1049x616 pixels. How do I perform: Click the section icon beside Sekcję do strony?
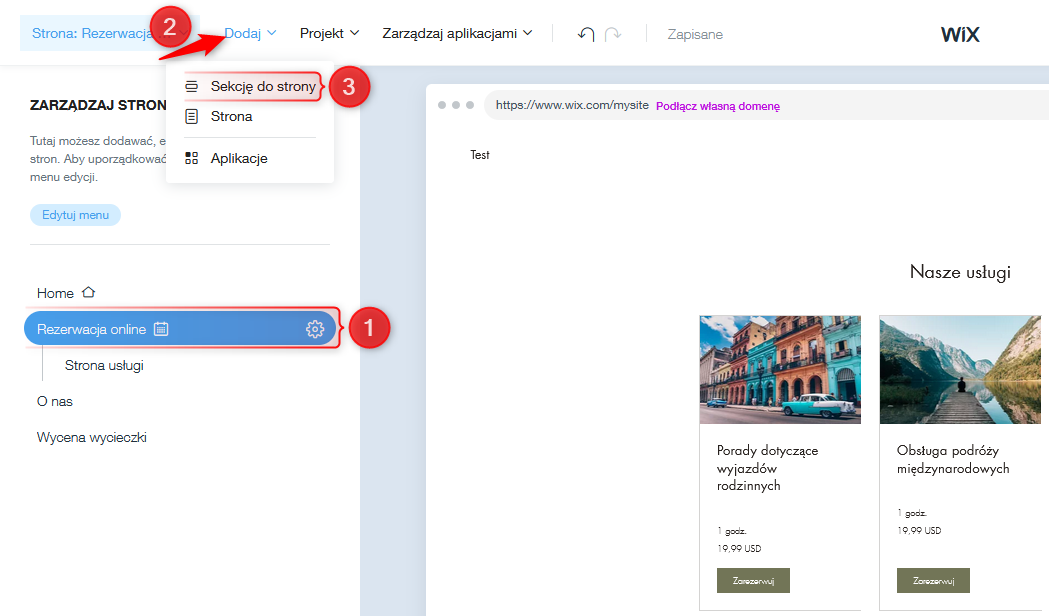click(x=191, y=86)
